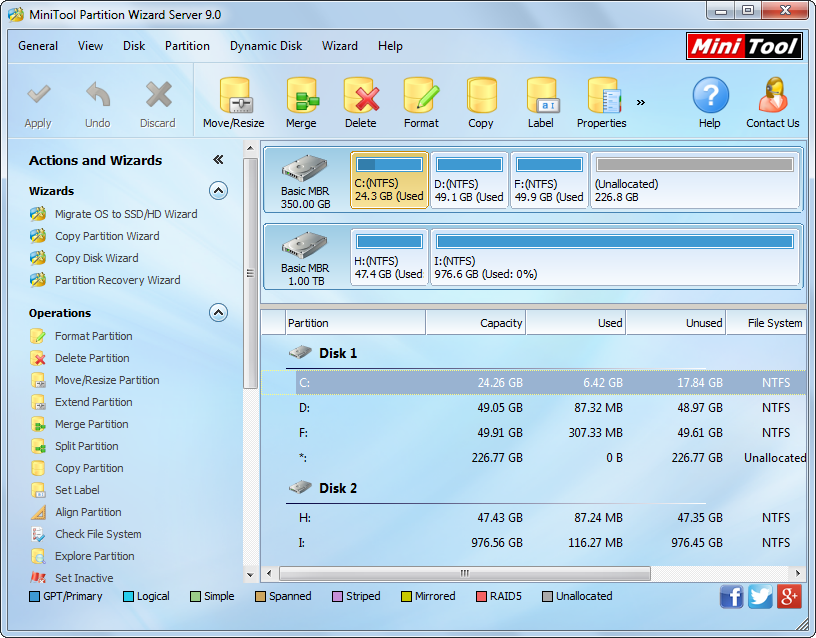Click the Disk 1 header in partition list
The width and height of the screenshot is (816, 638).
coord(338,353)
